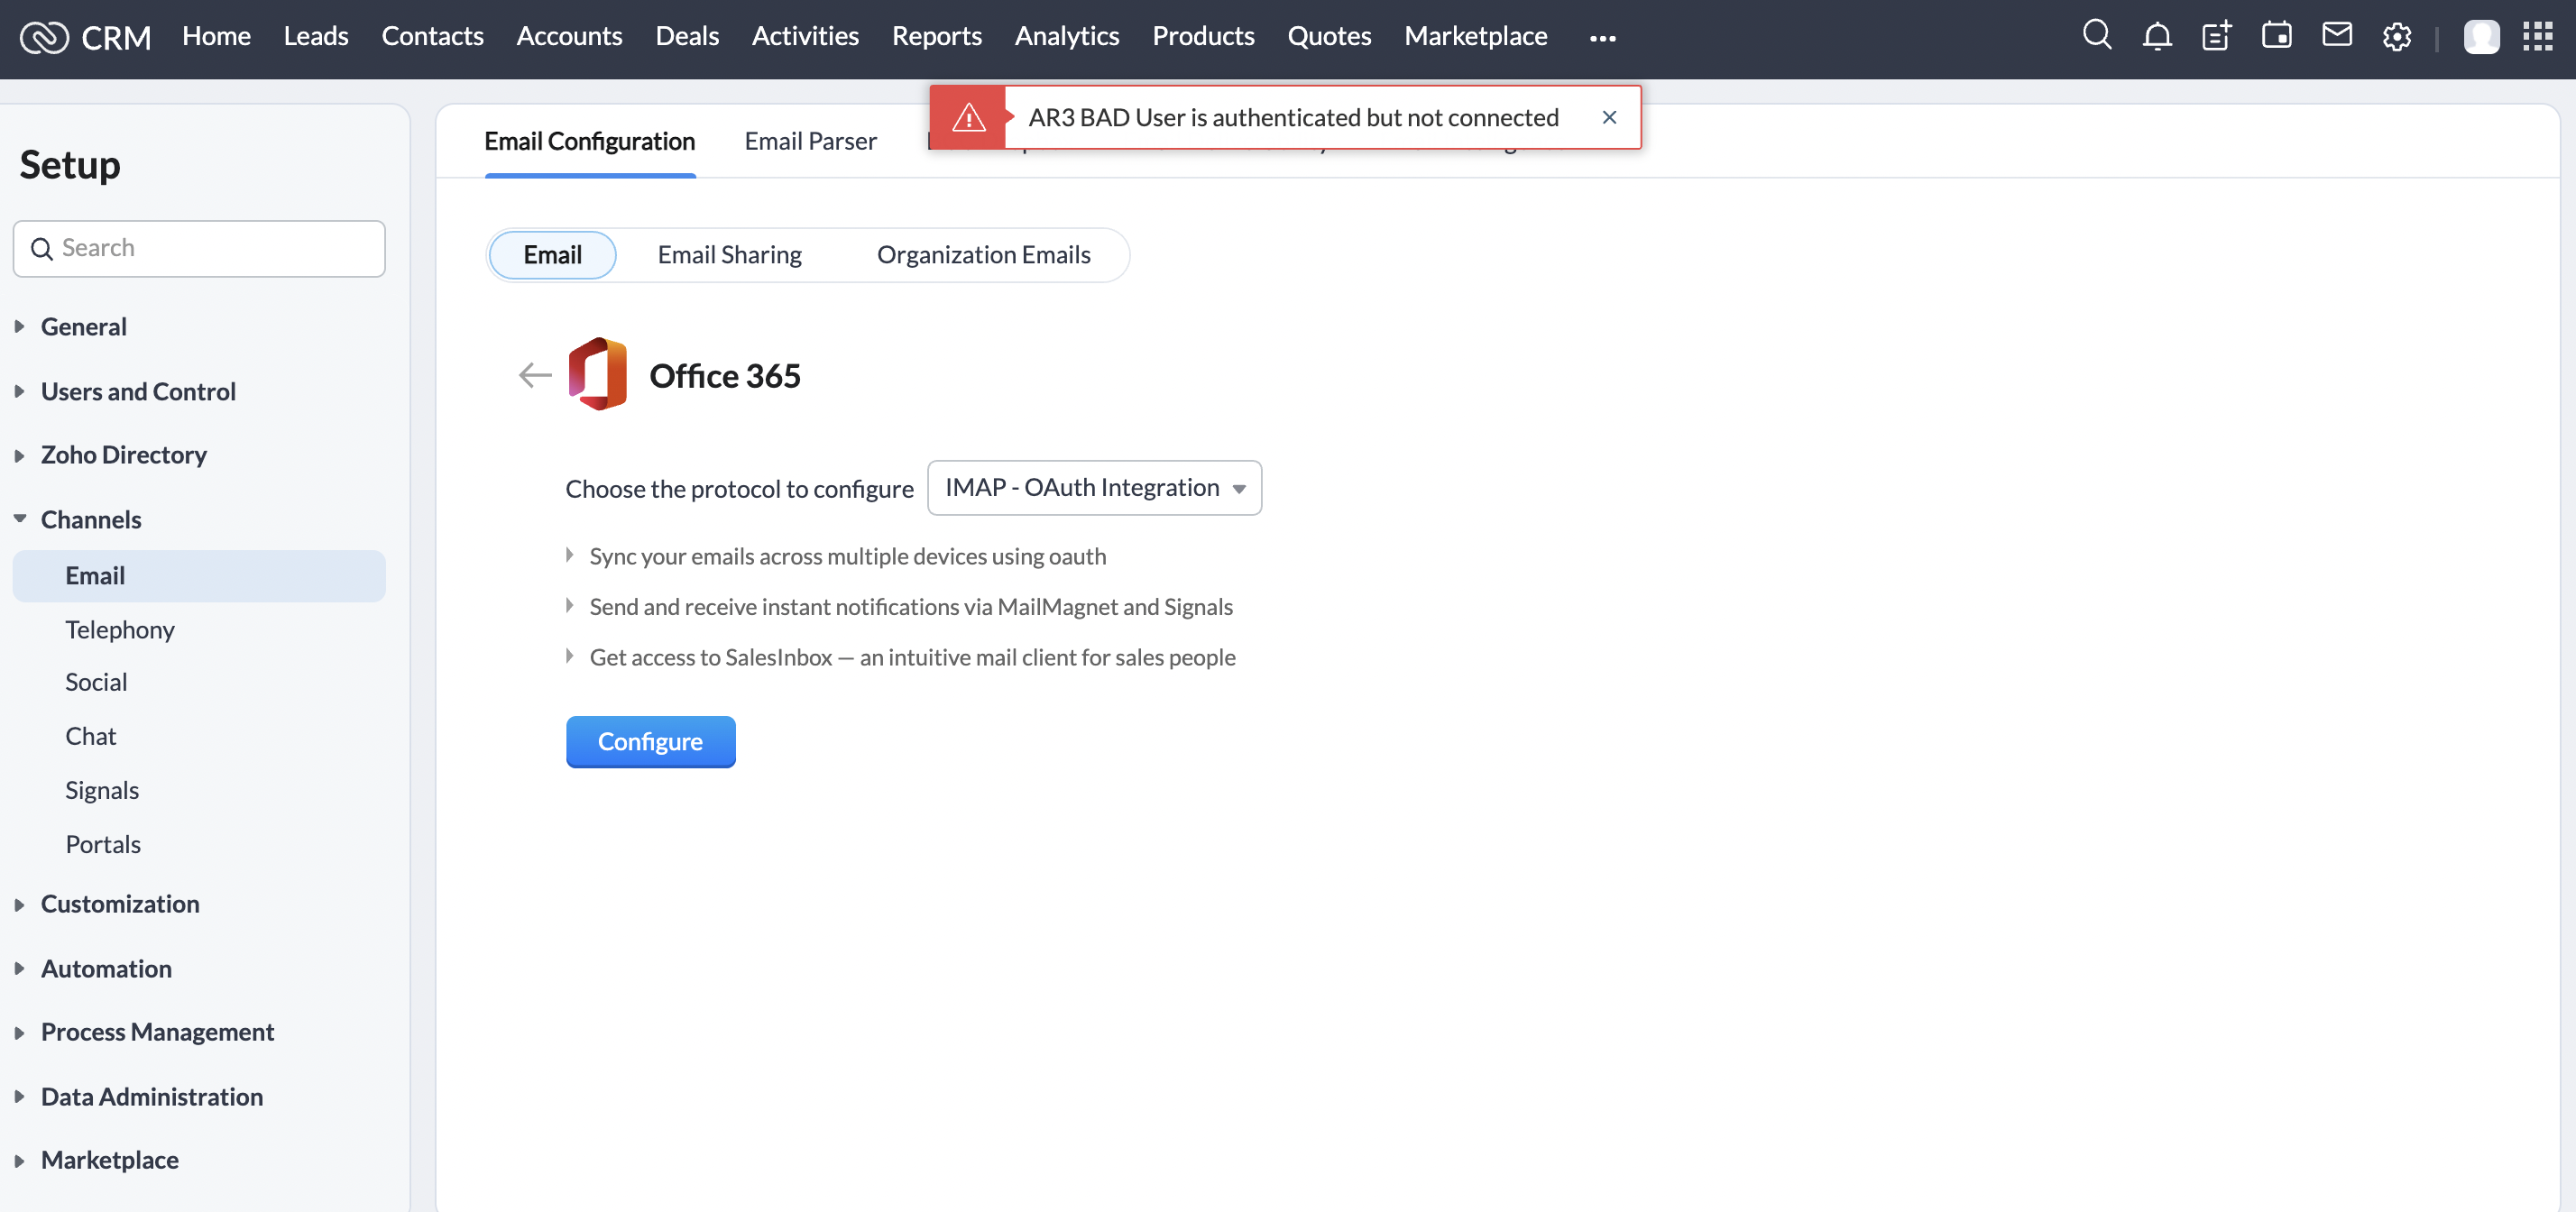Click the Setup search field

199,248
